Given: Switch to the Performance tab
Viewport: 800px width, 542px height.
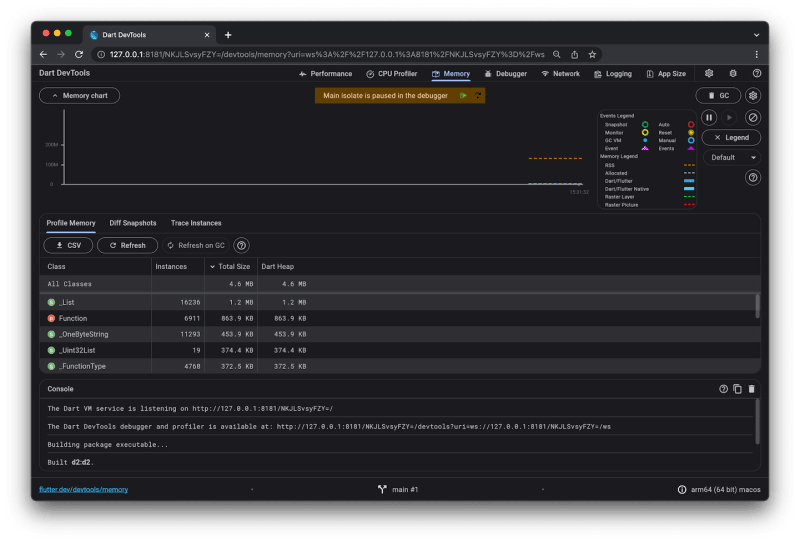Looking at the screenshot, I should (x=326, y=73).
